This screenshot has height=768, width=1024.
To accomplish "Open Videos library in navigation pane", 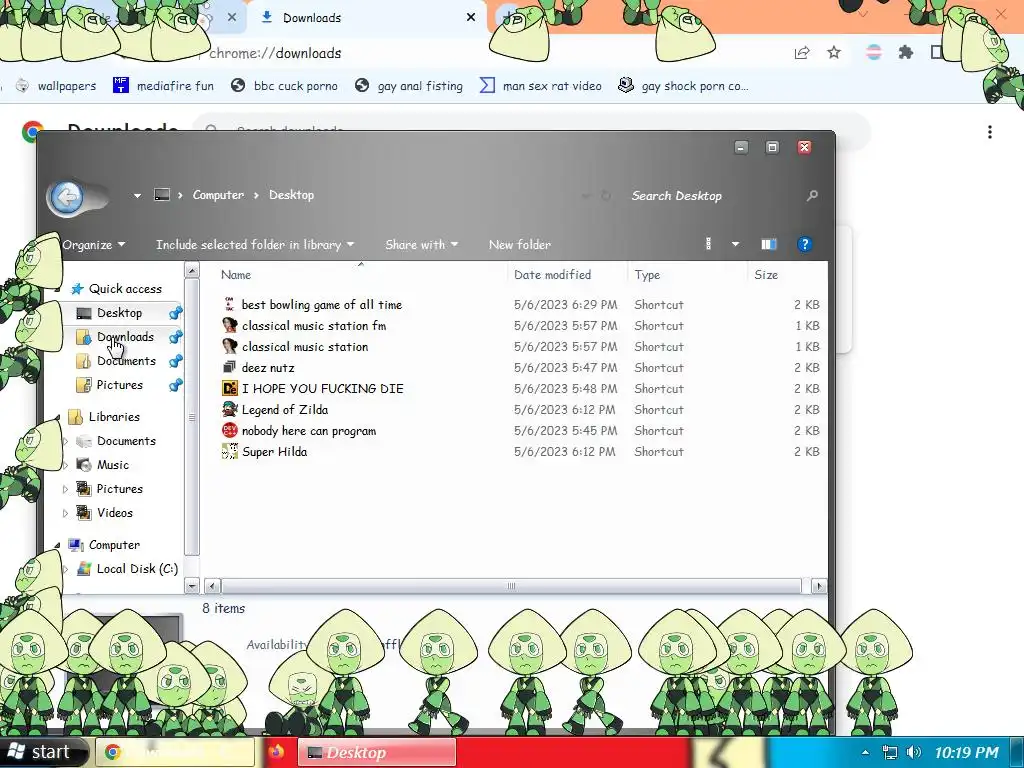I will pyautogui.click(x=114, y=513).
